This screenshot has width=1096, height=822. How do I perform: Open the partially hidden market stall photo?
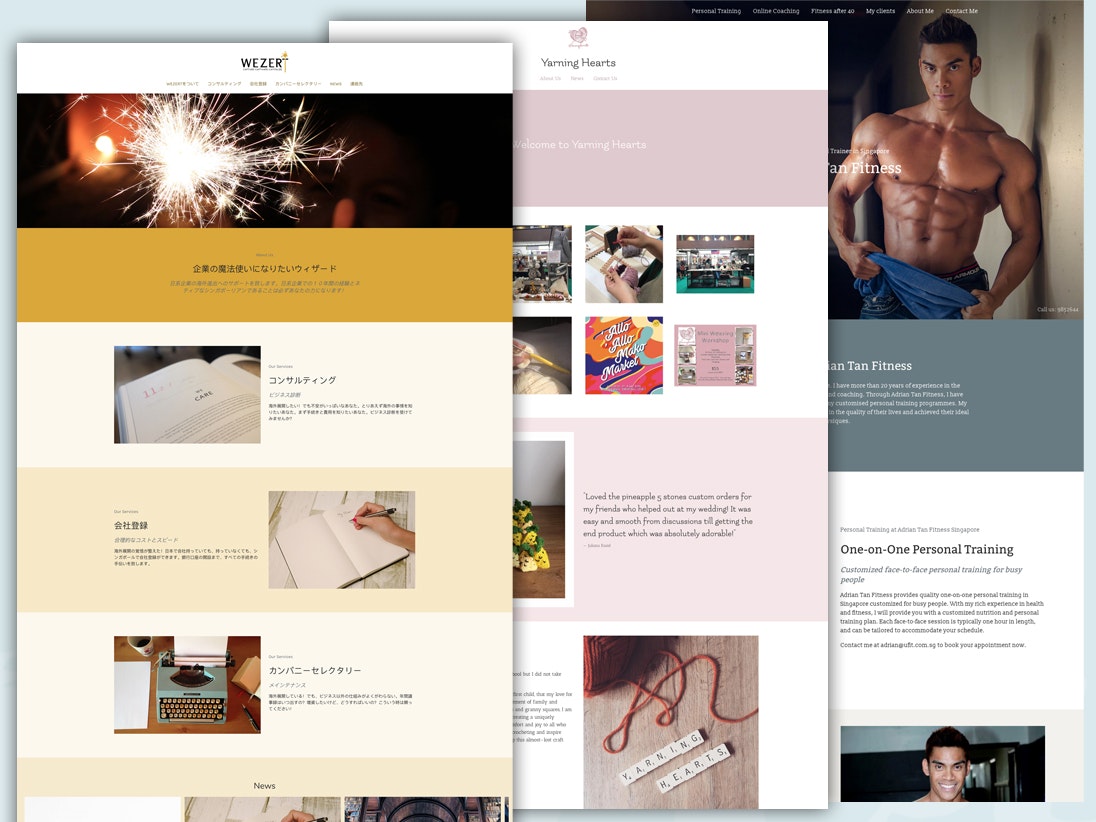[542, 264]
